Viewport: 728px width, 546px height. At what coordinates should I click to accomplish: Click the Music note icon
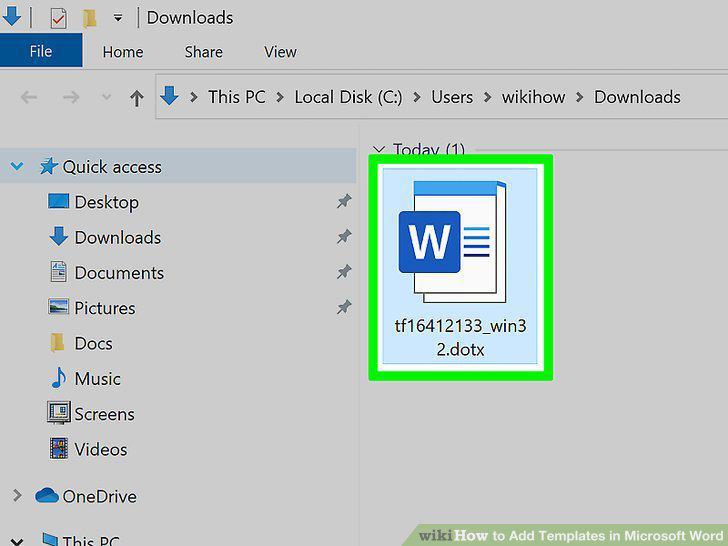[x=58, y=377]
